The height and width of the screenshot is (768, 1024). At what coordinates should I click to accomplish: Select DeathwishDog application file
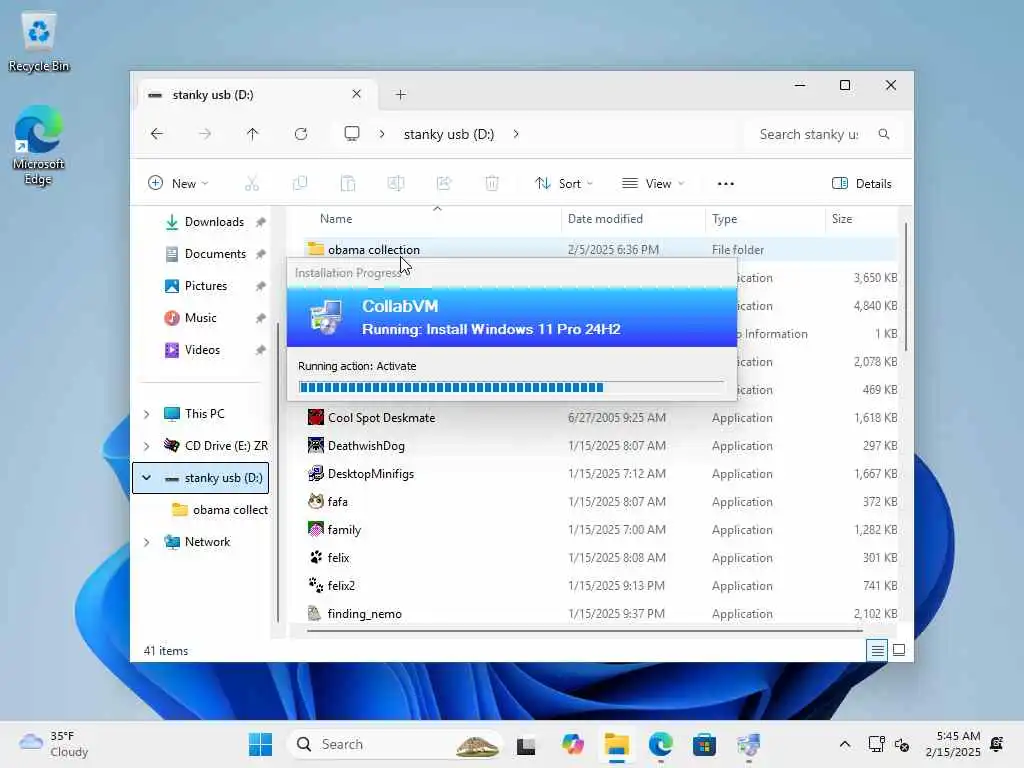[x=600, y=446]
